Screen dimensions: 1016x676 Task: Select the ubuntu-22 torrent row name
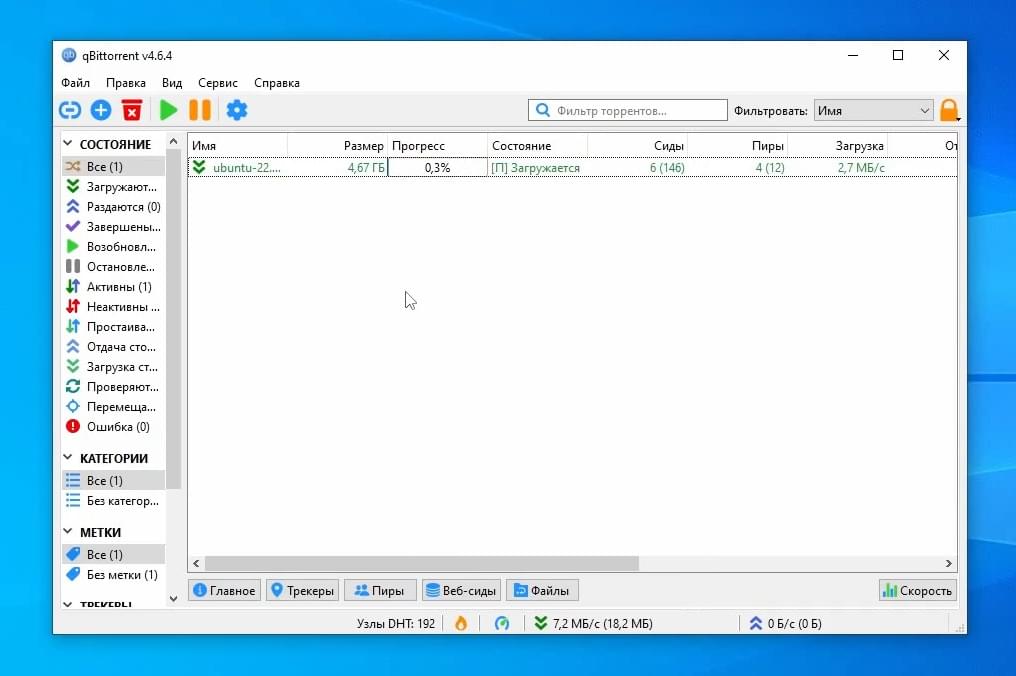pyautogui.click(x=246, y=168)
